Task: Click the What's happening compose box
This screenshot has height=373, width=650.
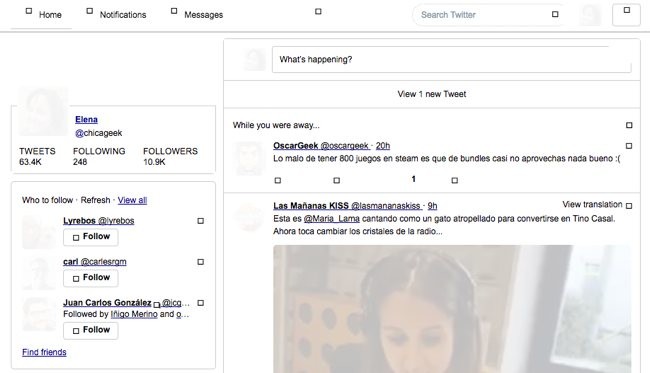Action: click(x=451, y=60)
